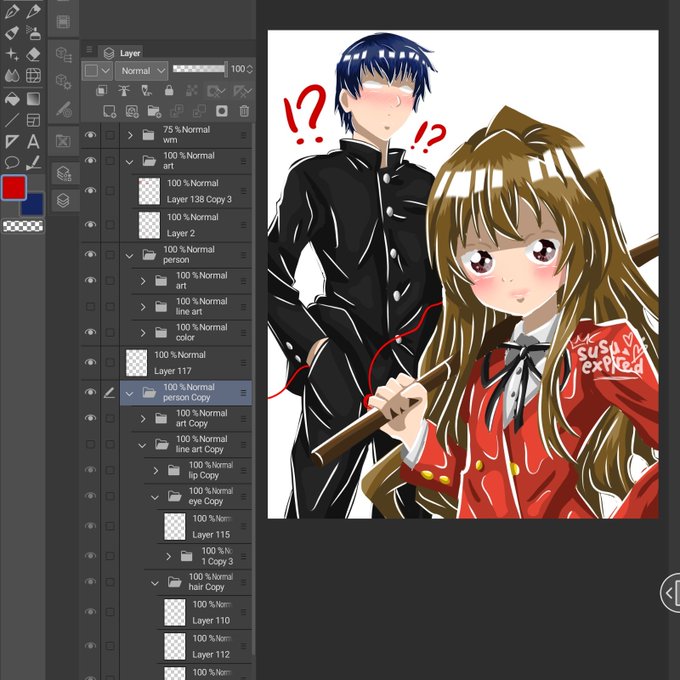
Task: Select the Blend tool
Action: 12,76
